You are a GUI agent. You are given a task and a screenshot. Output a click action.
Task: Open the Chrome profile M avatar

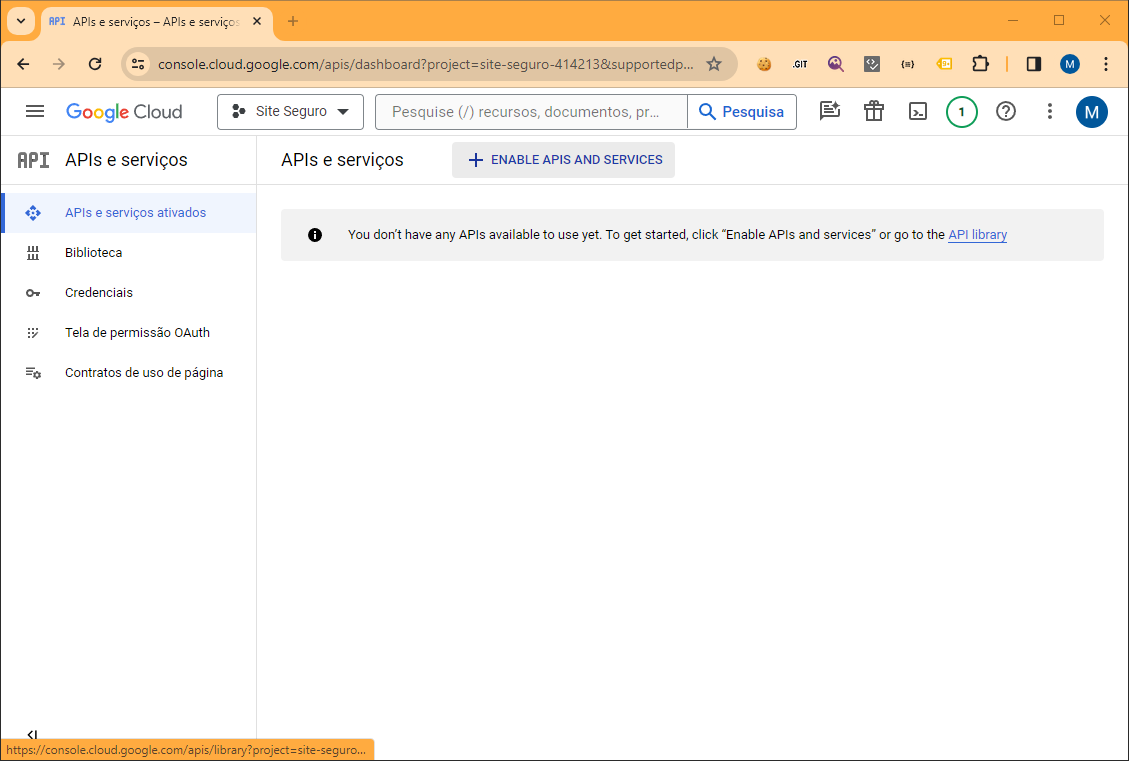1070,64
